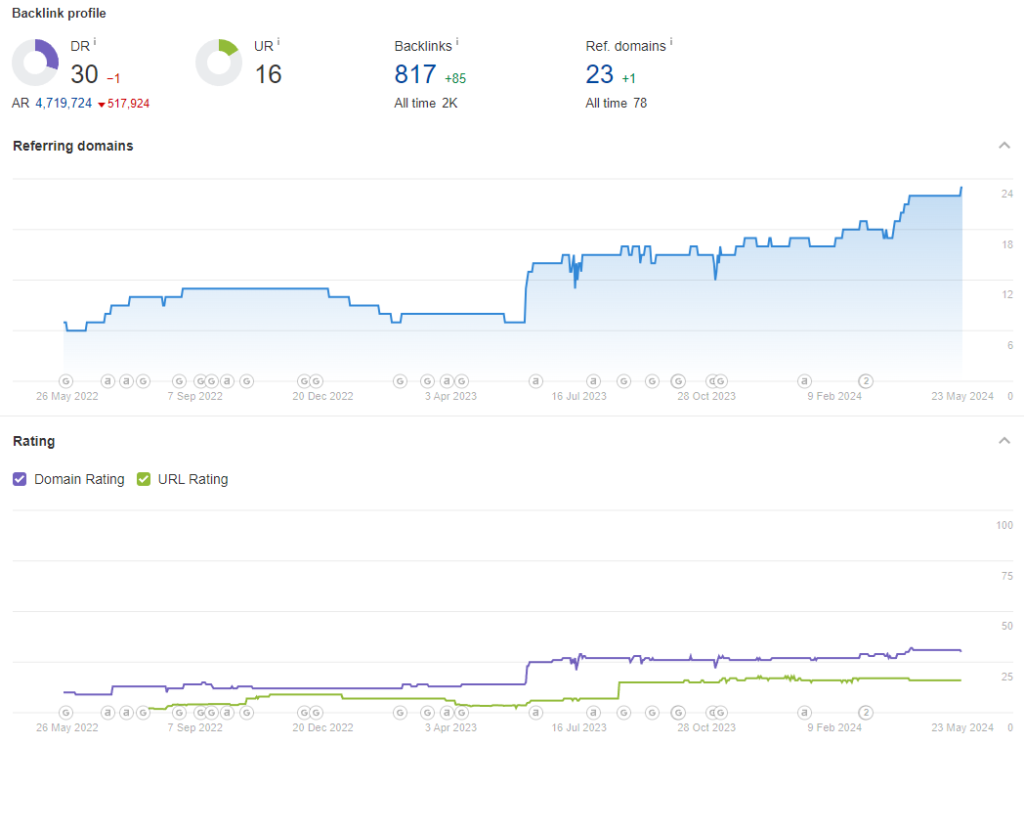1024x832 pixels.
Task: Collapse the Rating section chevron
Action: pyautogui.click(x=1004, y=441)
